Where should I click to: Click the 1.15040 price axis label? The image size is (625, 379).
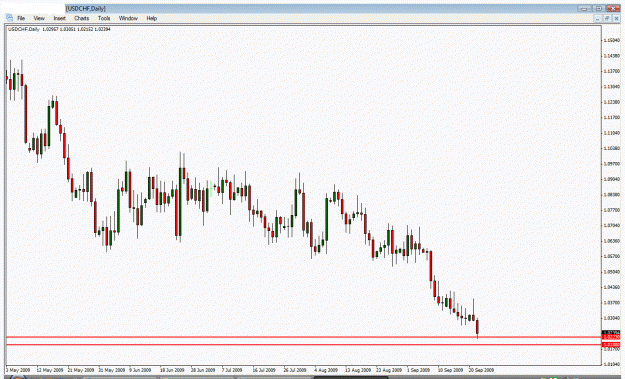(611, 40)
